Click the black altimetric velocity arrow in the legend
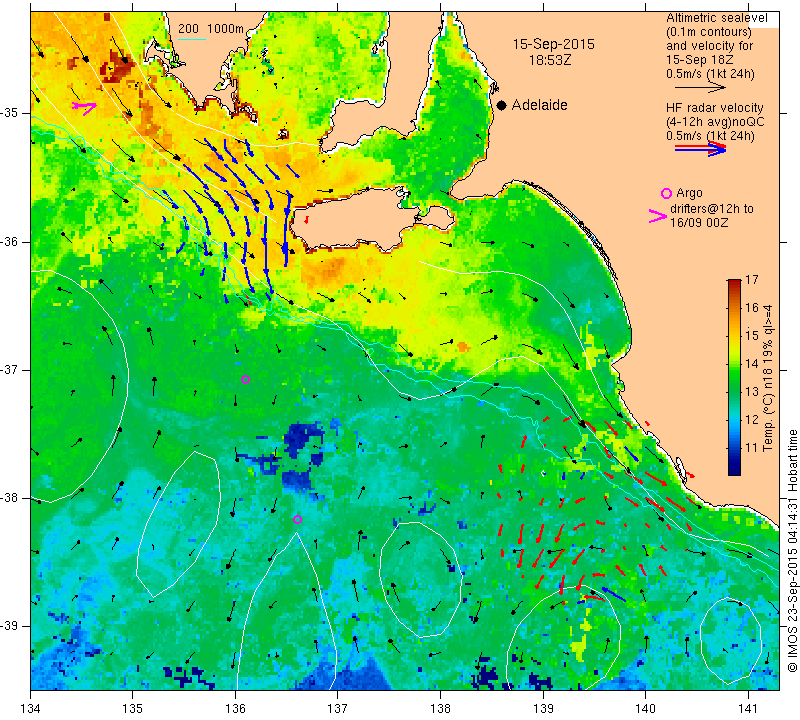The height and width of the screenshot is (720, 800). click(x=699, y=88)
